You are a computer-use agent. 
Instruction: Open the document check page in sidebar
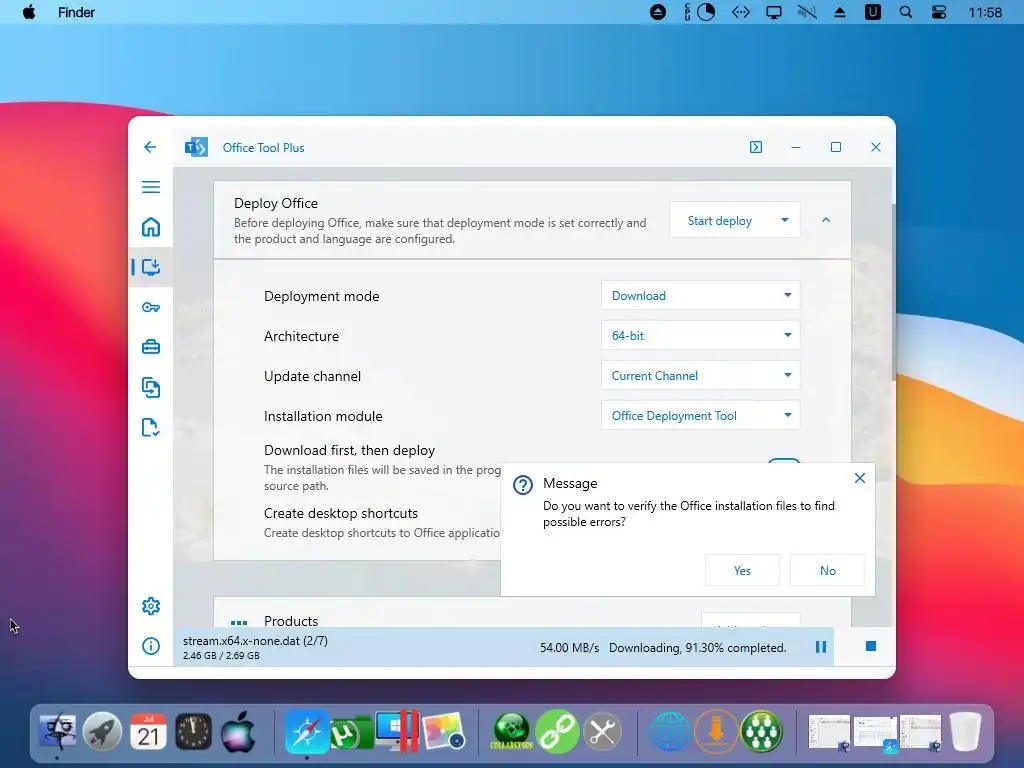click(x=151, y=428)
